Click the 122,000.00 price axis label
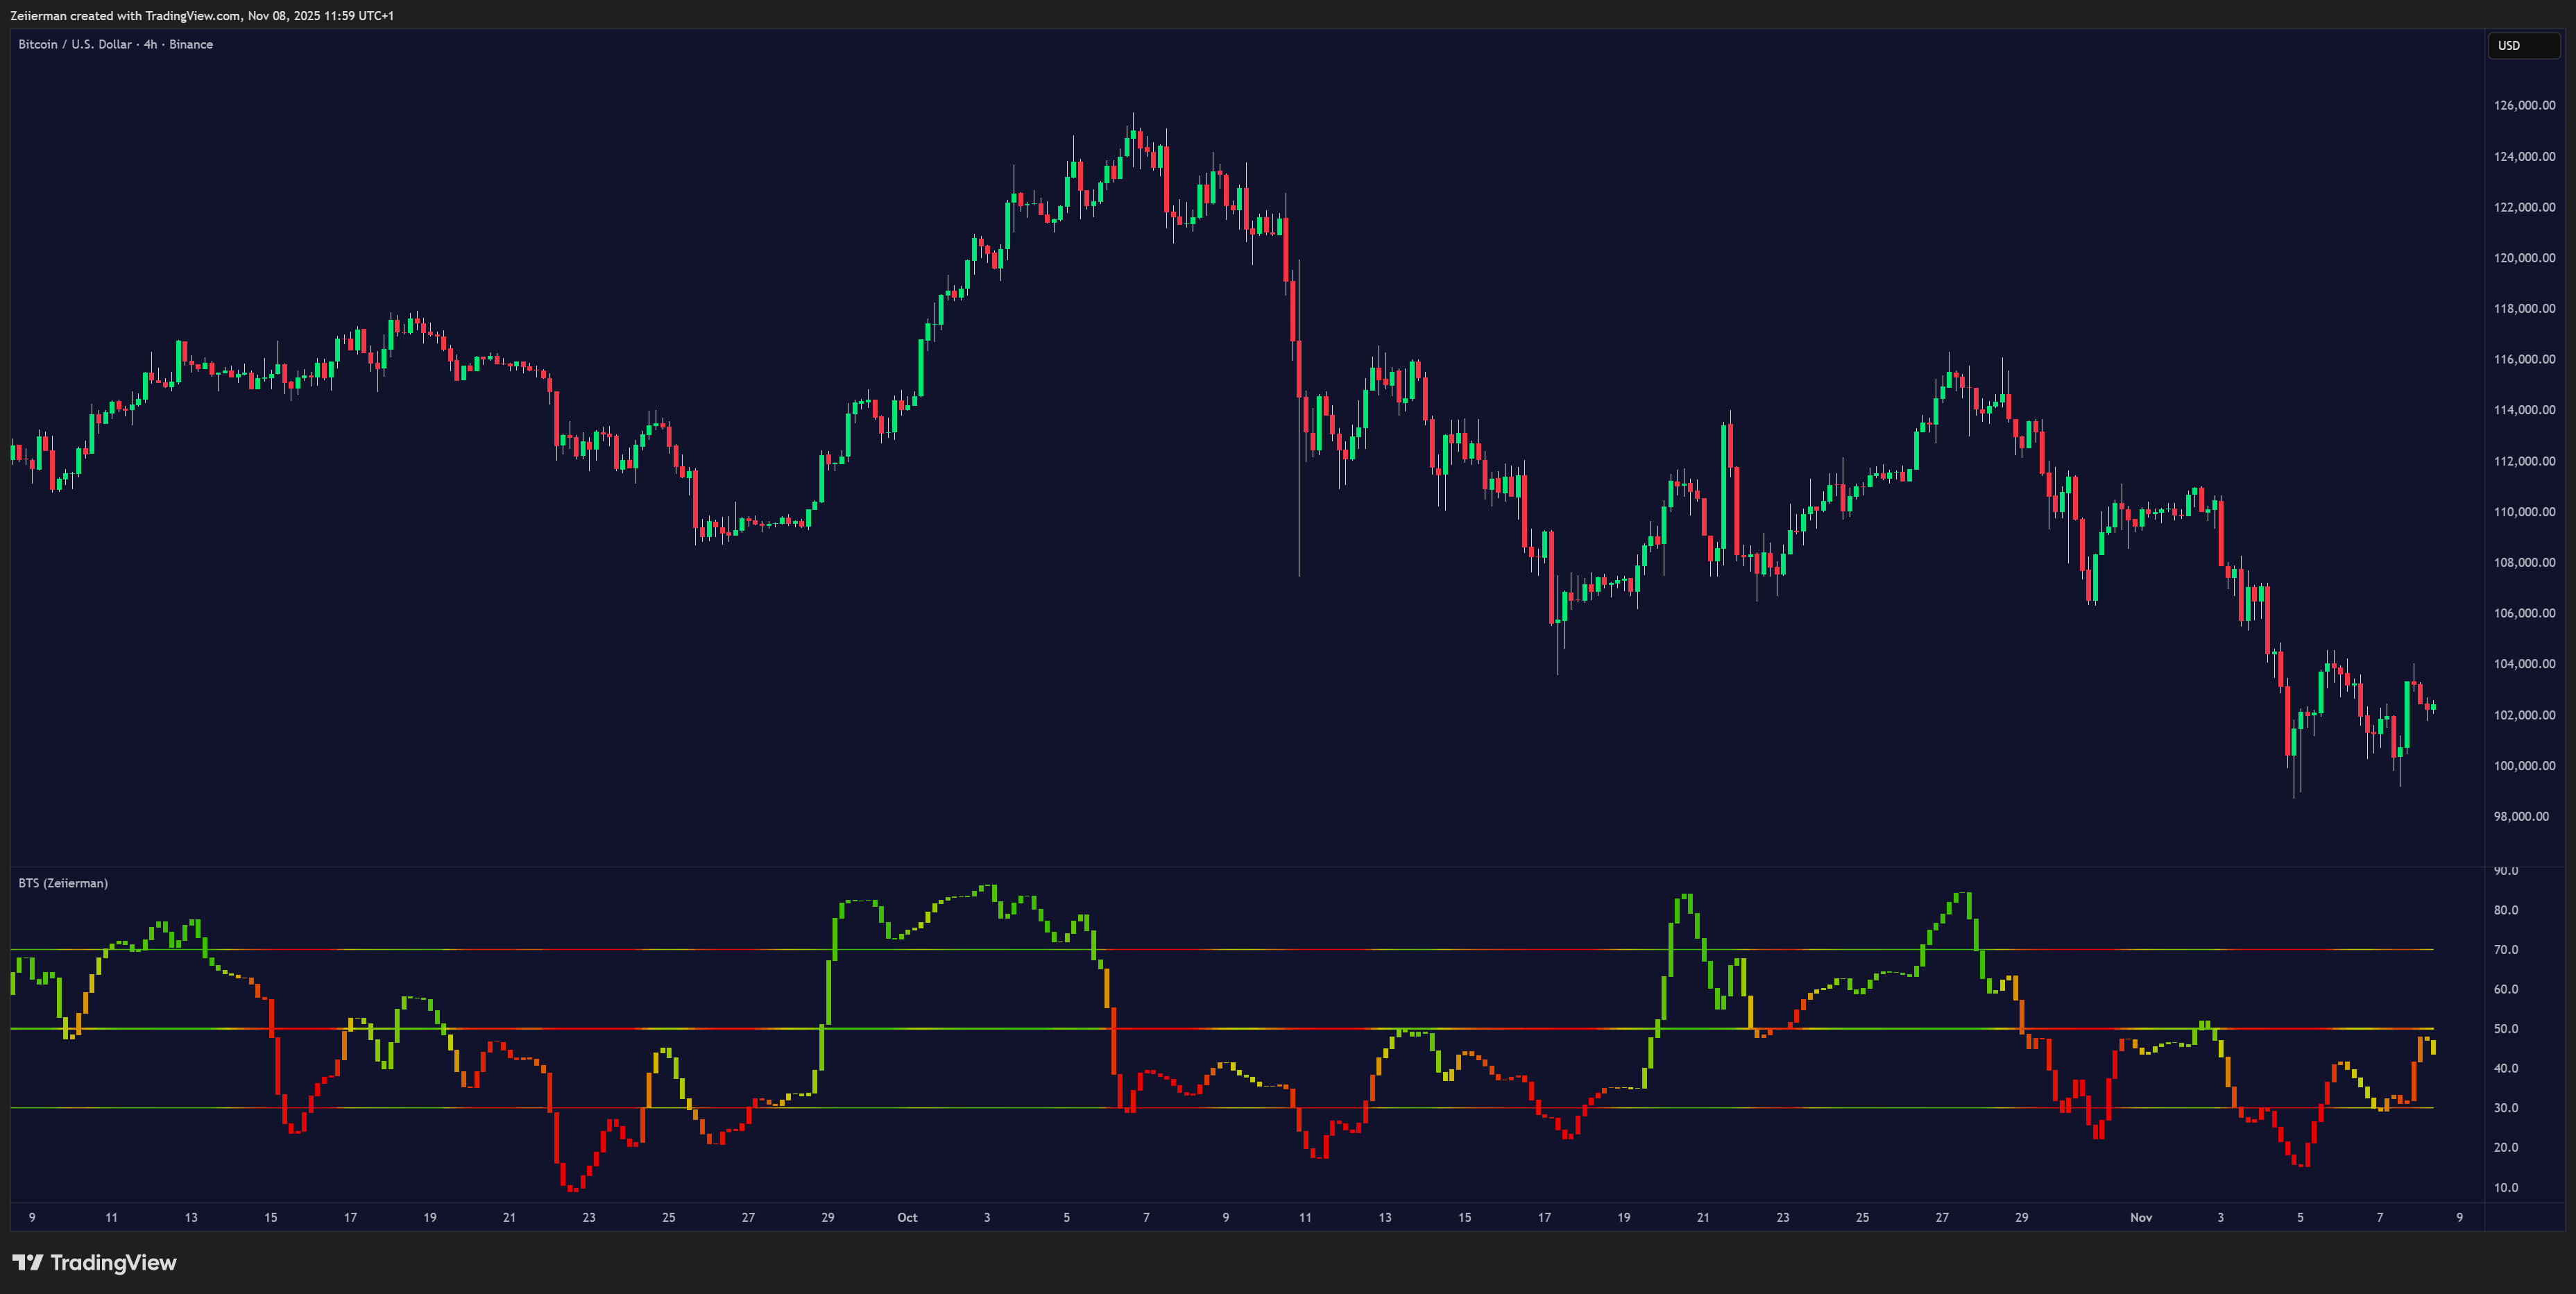2576x1294 pixels. (2524, 207)
